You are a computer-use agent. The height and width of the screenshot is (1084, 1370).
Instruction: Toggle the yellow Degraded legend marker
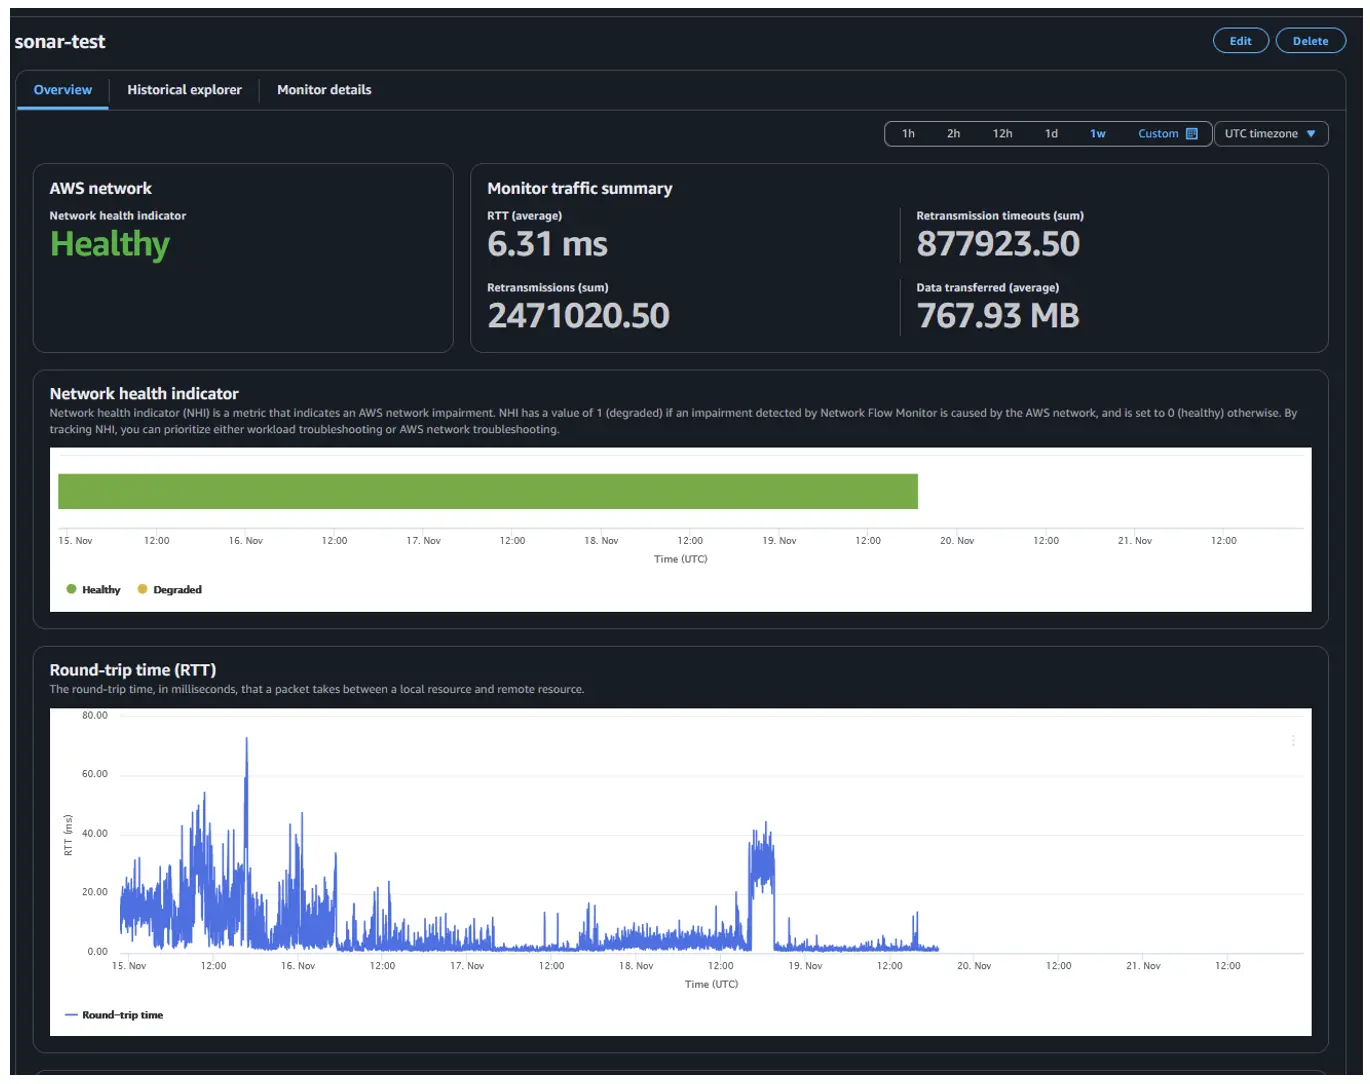(142, 589)
